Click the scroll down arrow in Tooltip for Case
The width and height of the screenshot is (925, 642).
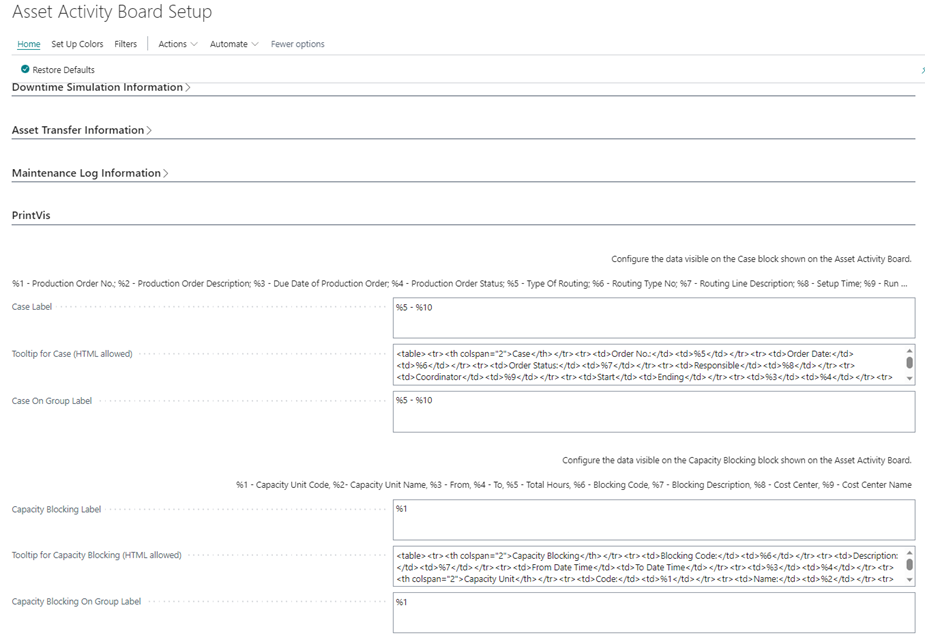909,378
